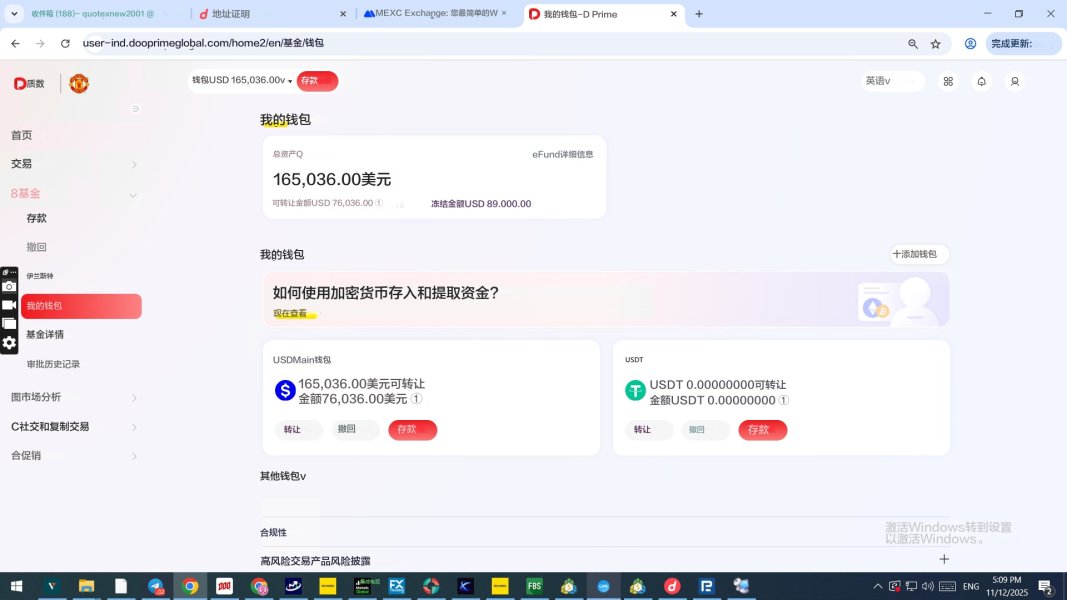Open 审批历史记录 in sidebar
Image resolution: width=1067 pixels, height=600 pixels.
click(x=53, y=364)
